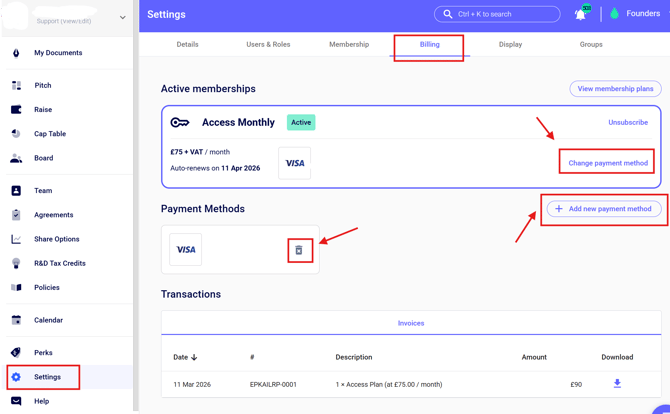Open the Policies page

pos(47,288)
